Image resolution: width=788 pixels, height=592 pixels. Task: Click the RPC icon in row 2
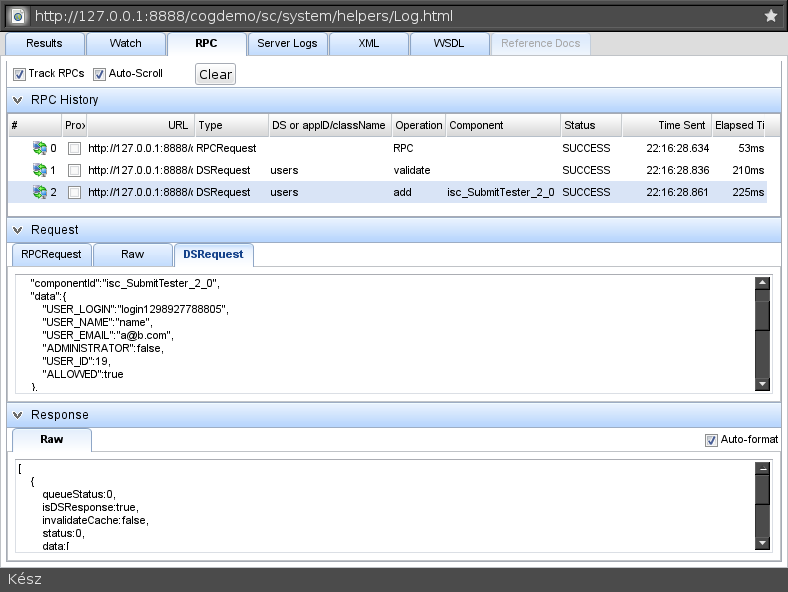[x=39, y=192]
